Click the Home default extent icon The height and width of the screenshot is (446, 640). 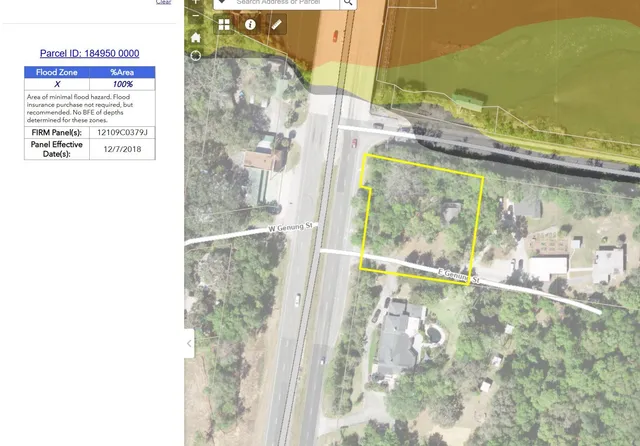[x=195, y=37]
